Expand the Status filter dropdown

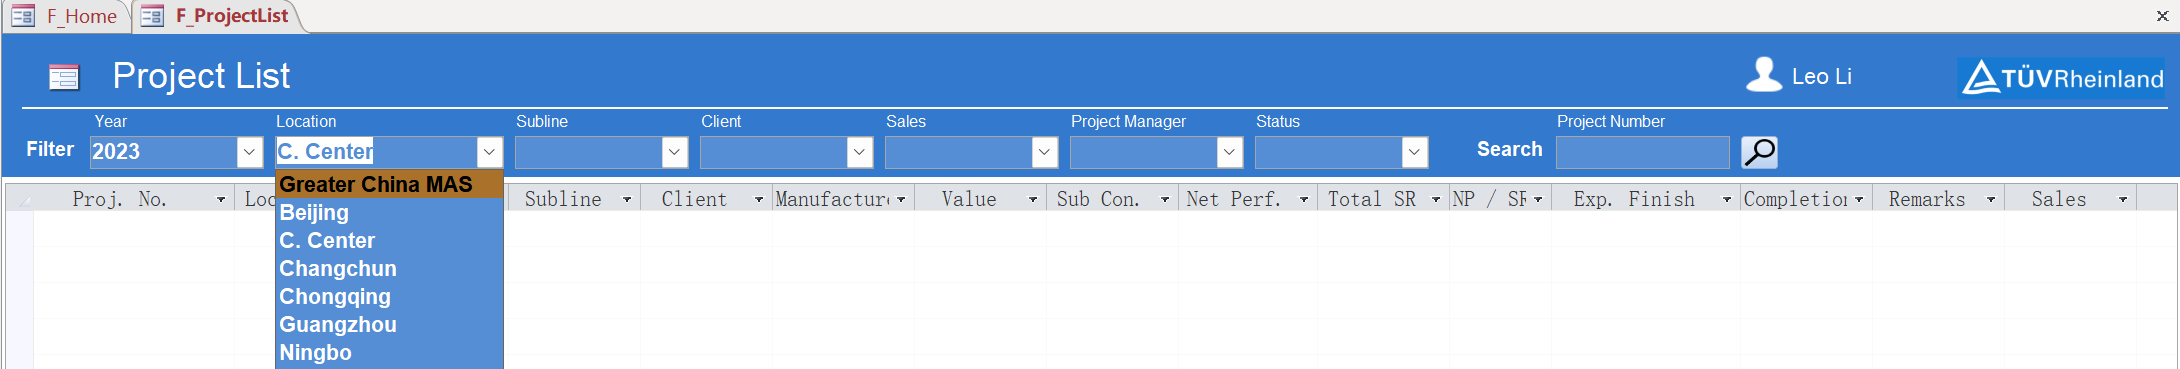pos(1415,152)
